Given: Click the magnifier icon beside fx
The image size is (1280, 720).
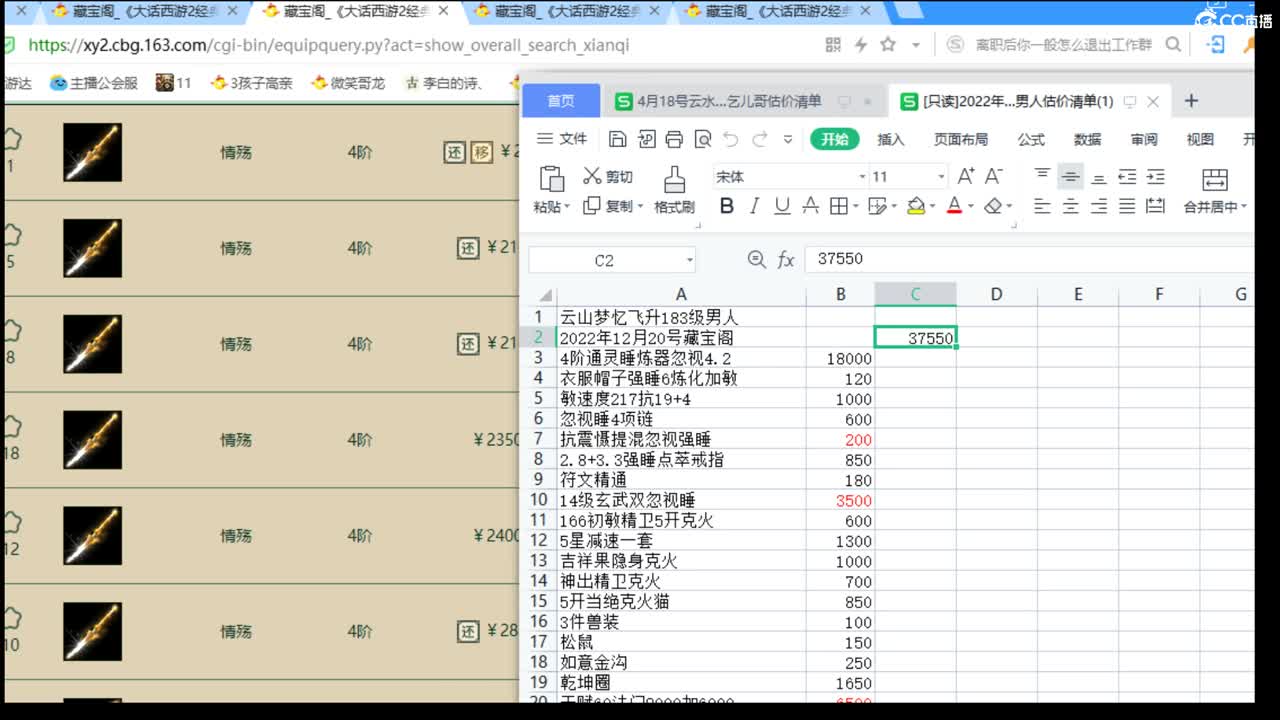Looking at the screenshot, I should tap(757, 260).
